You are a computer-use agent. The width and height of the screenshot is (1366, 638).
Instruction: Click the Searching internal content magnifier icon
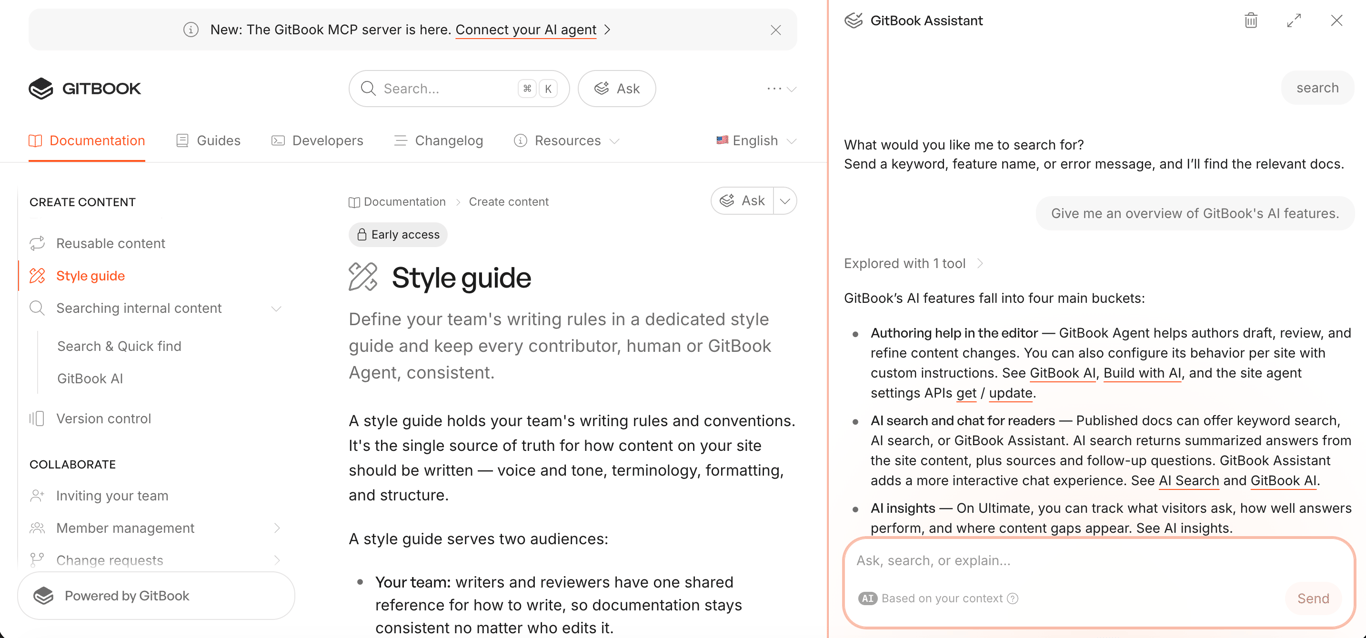point(37,308)
